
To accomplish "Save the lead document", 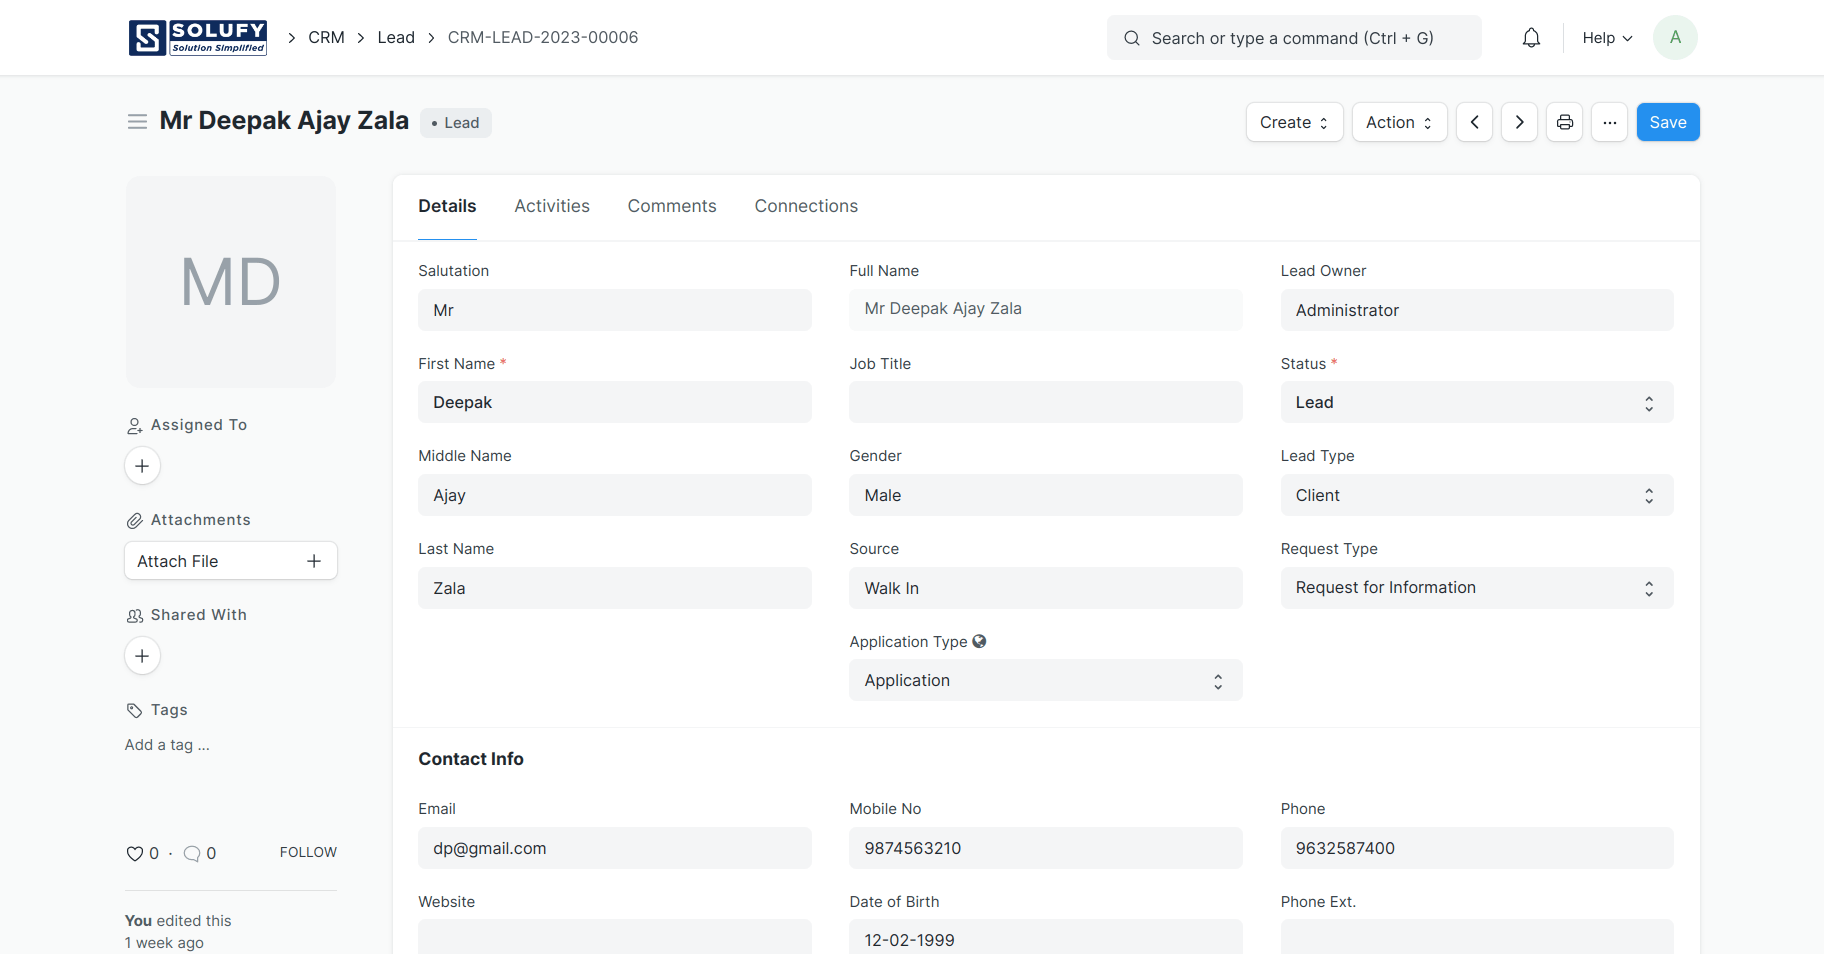I will click(1667, 122).
